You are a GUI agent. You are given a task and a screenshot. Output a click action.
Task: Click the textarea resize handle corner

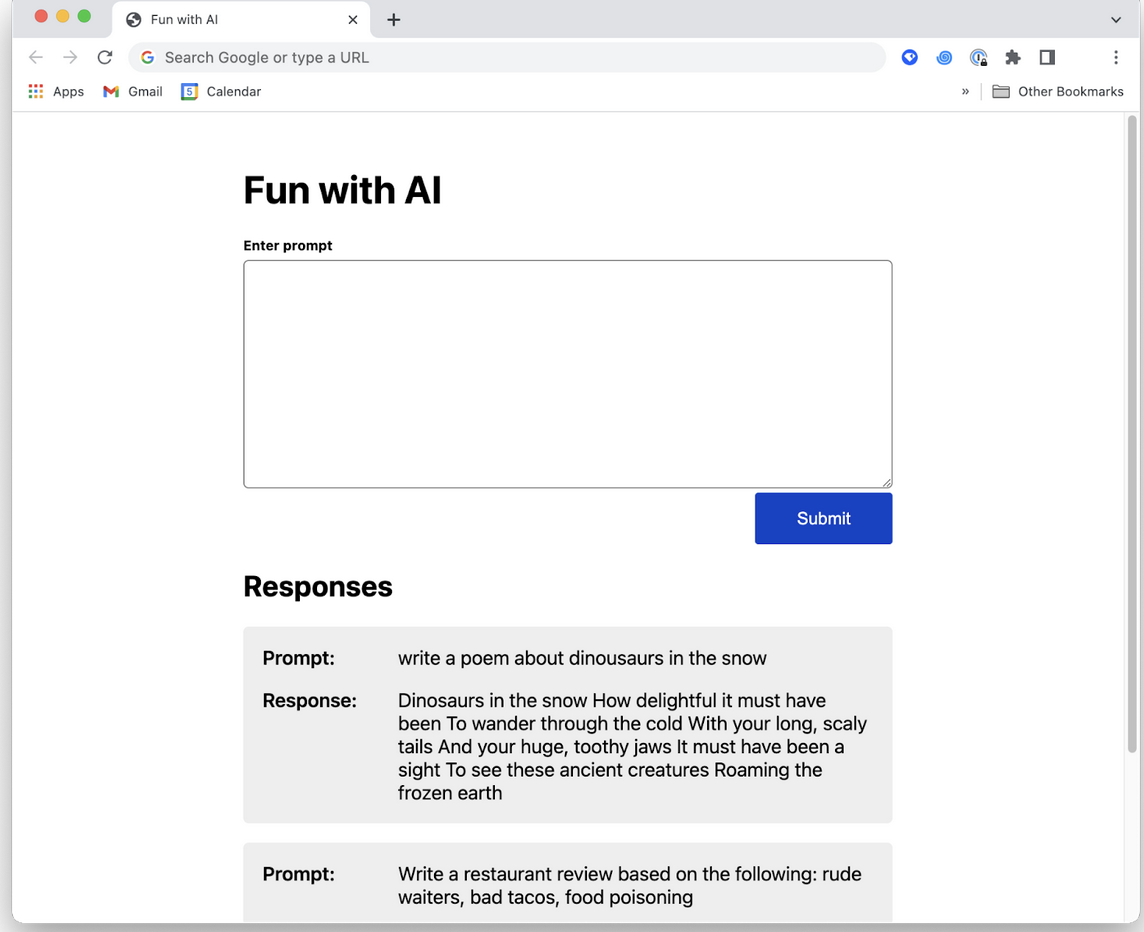click(886, 482)
